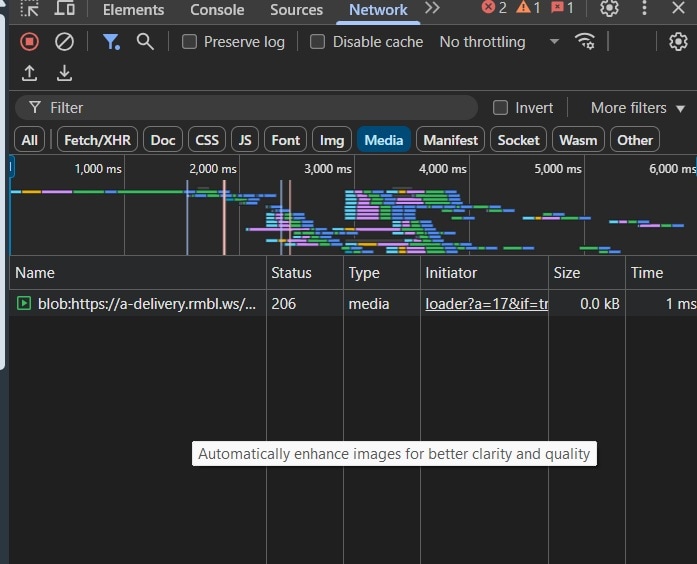Screen dimensions: 697x564
Task: Export HAR file download icon
Action: pos(64,73)
